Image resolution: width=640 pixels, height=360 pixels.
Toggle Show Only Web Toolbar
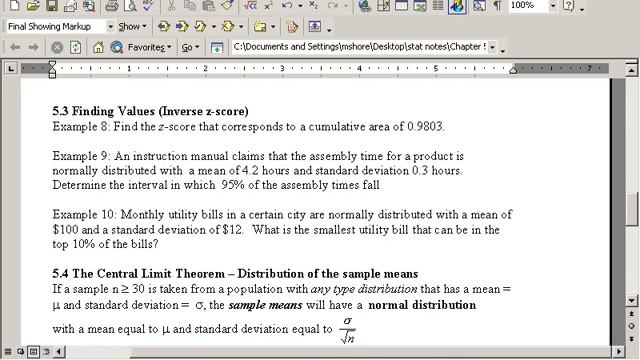point(217,48)
